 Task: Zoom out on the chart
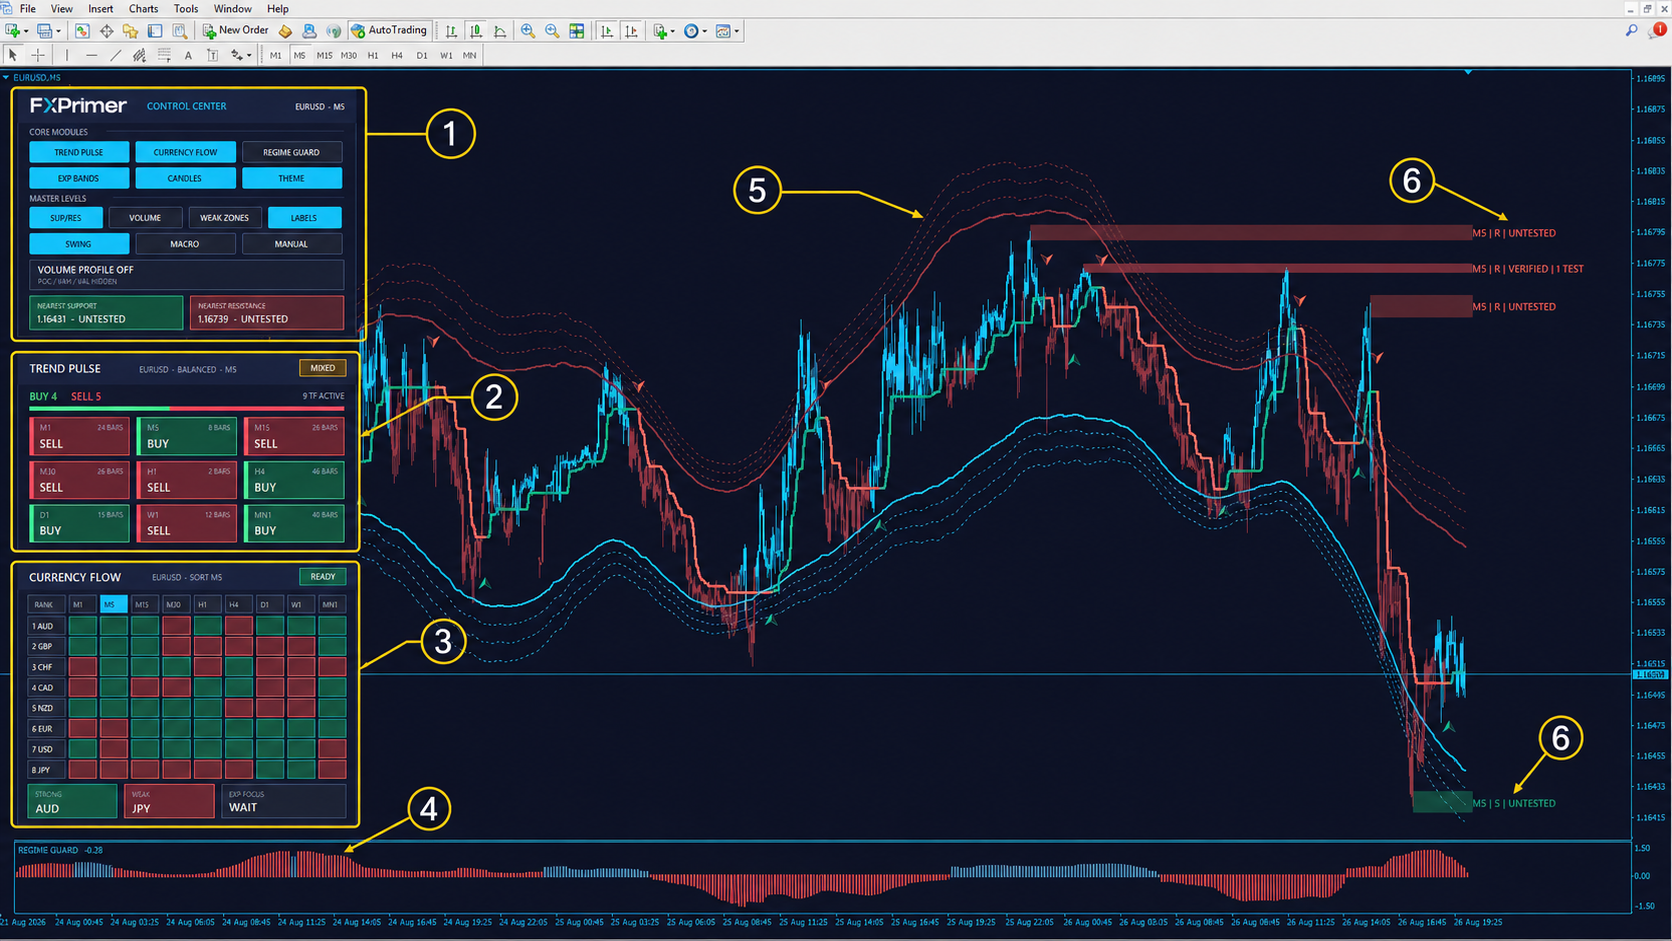(552, 31)
